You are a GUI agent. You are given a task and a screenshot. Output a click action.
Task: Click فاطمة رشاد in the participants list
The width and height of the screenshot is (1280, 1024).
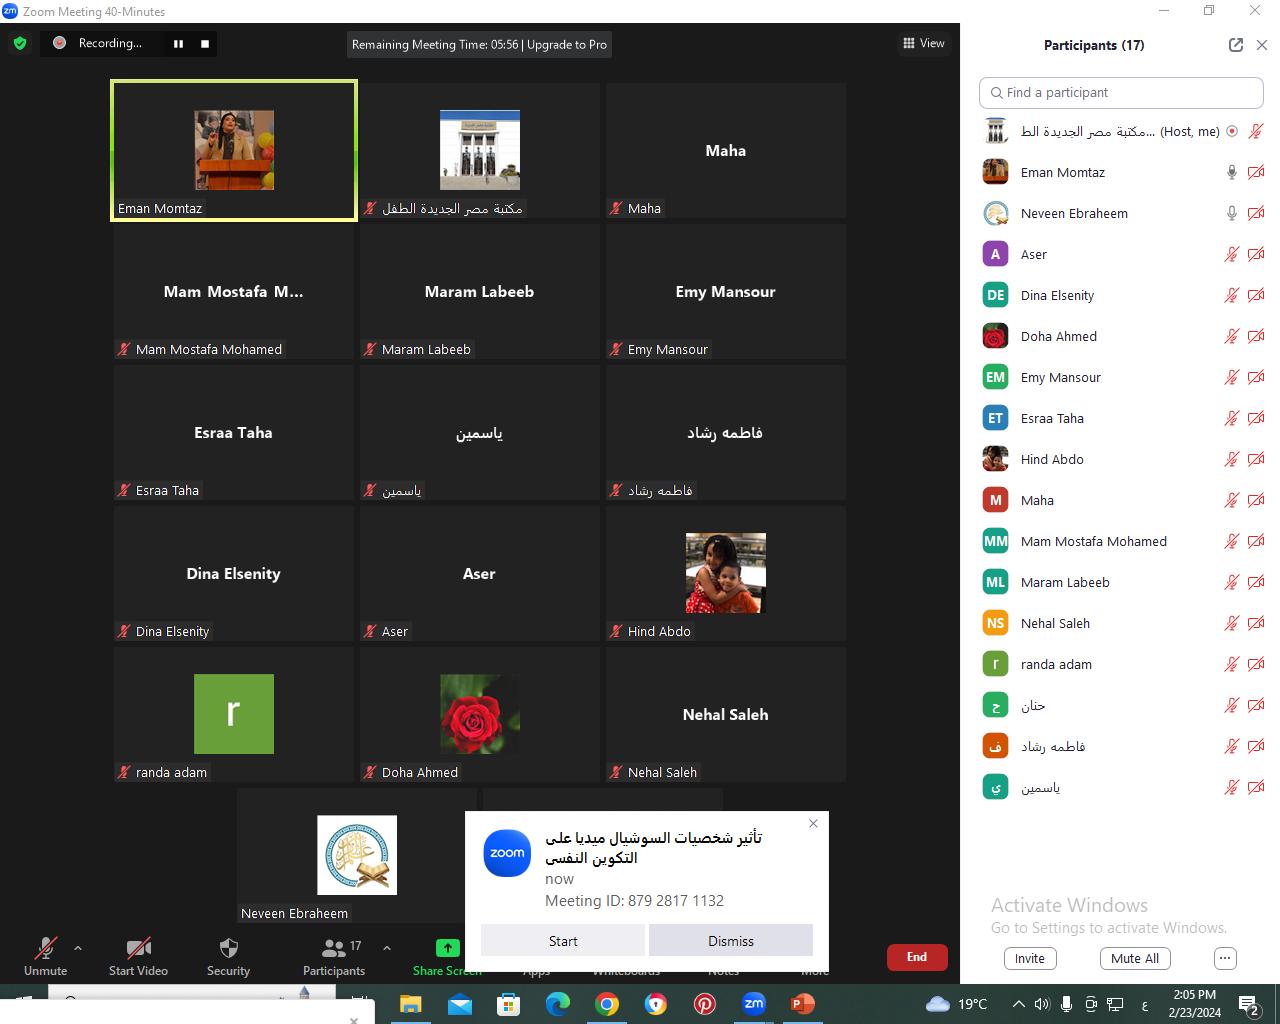coord(1053,746)
